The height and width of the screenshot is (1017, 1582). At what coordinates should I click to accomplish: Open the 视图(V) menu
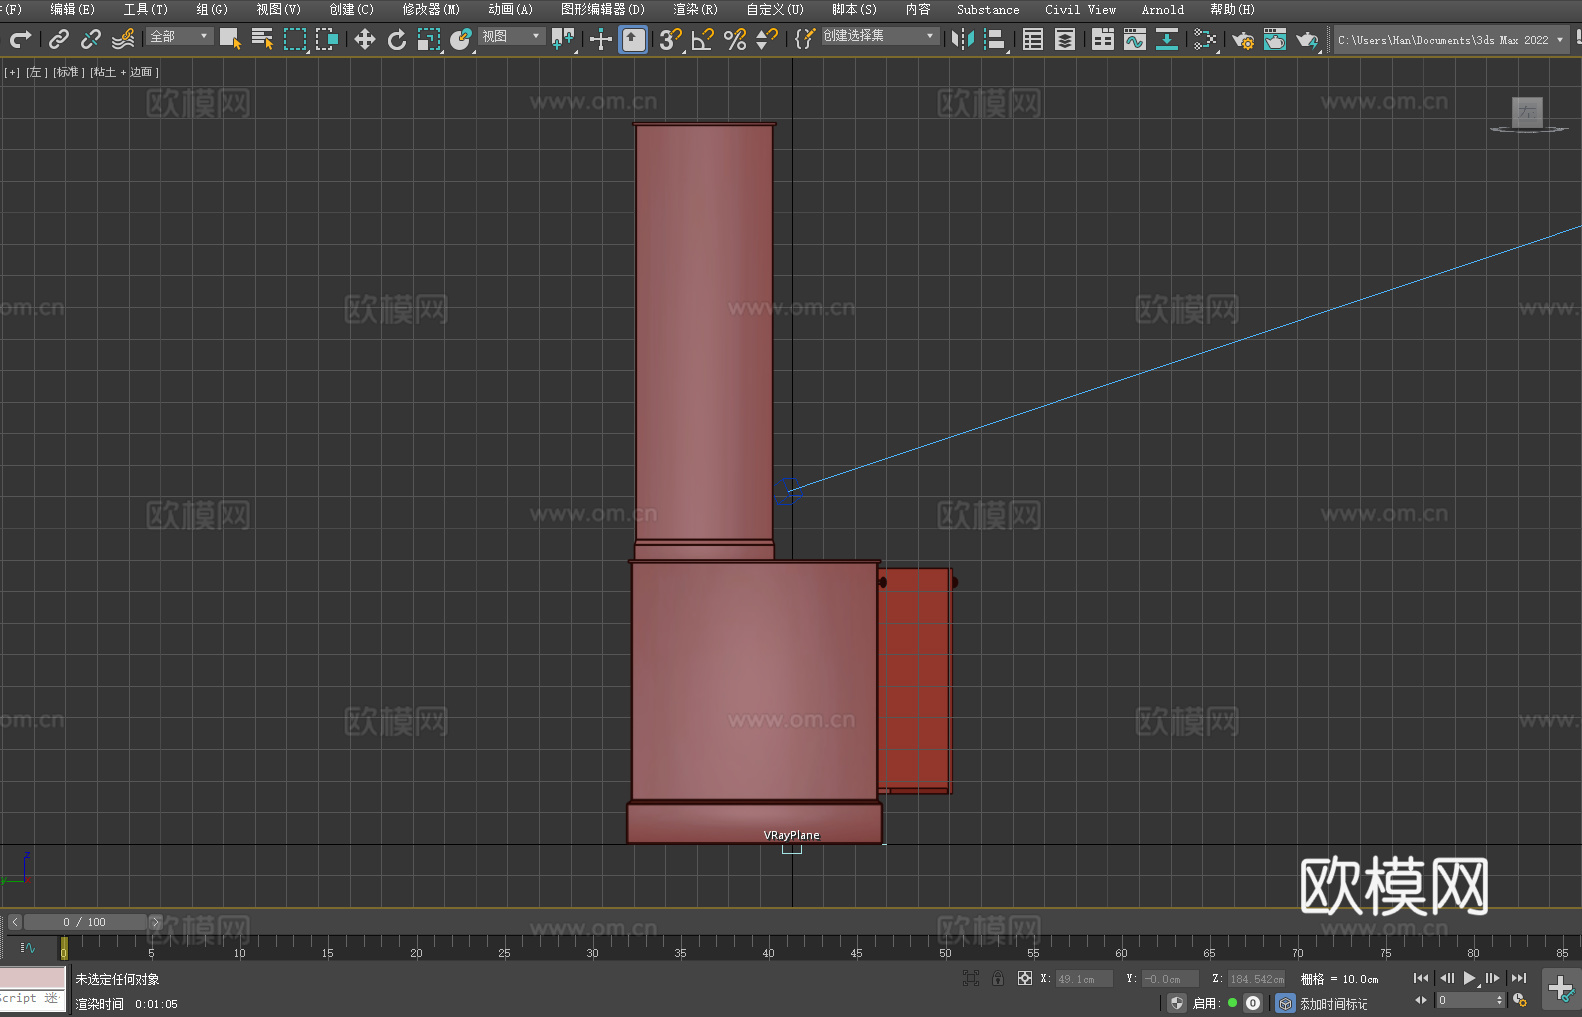[x=279, y=9]
